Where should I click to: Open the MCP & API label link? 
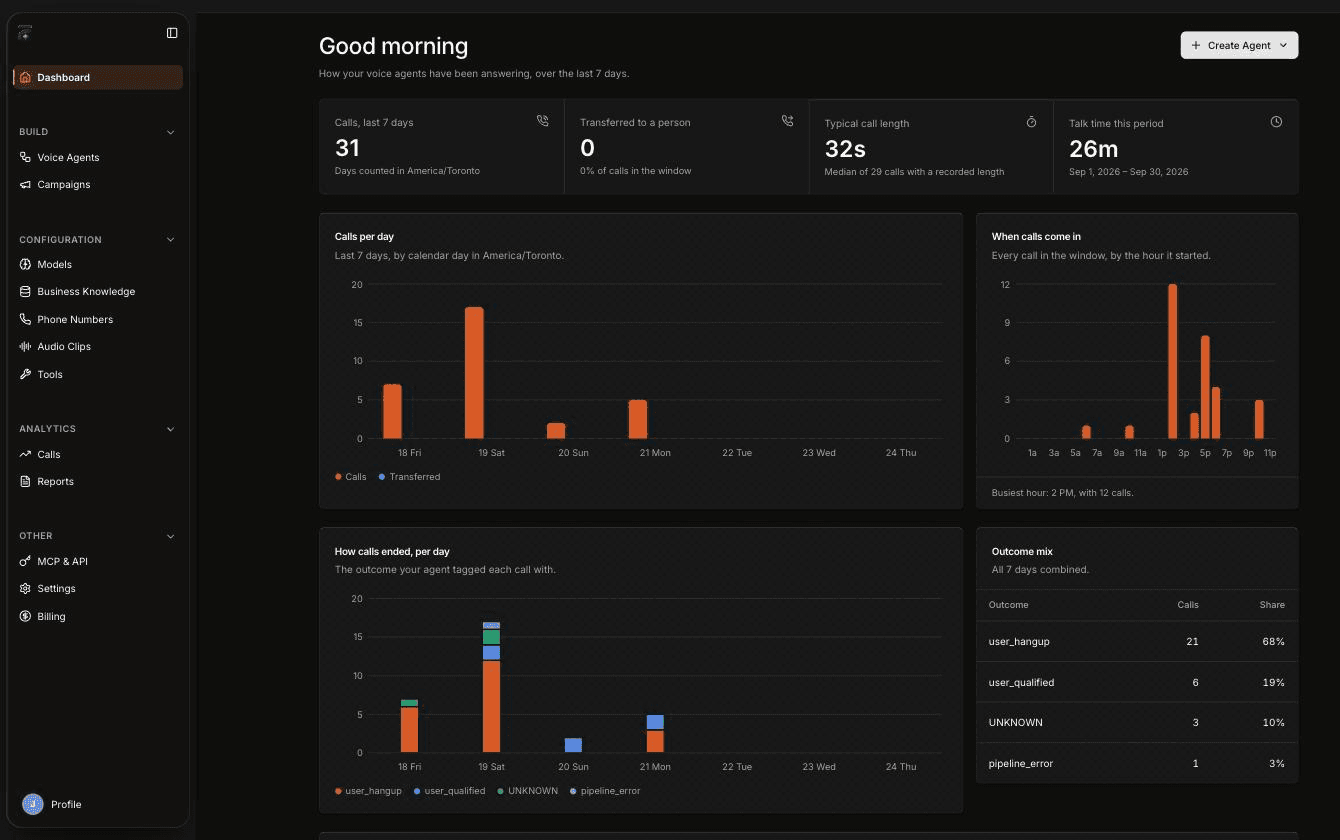pyautogui.click(x=62, y=561)
